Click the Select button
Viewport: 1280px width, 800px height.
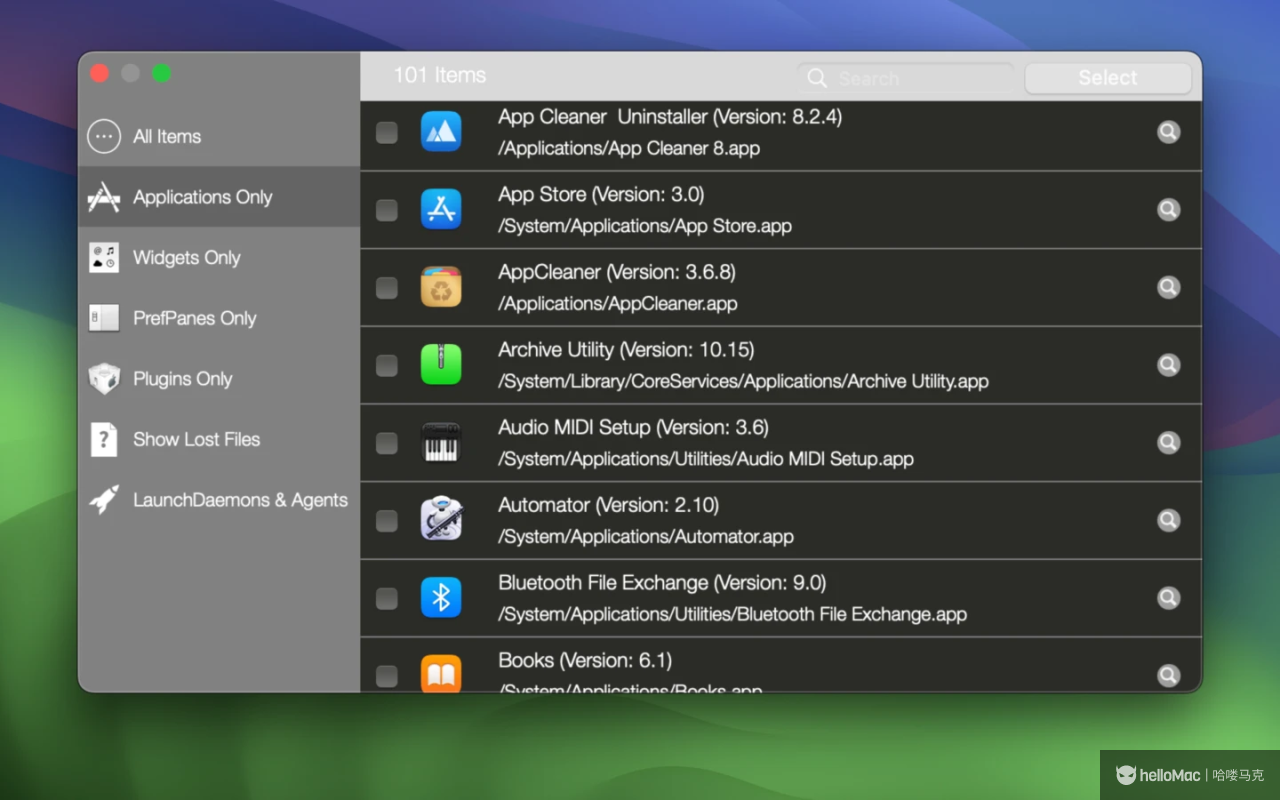pos(1108,78)
